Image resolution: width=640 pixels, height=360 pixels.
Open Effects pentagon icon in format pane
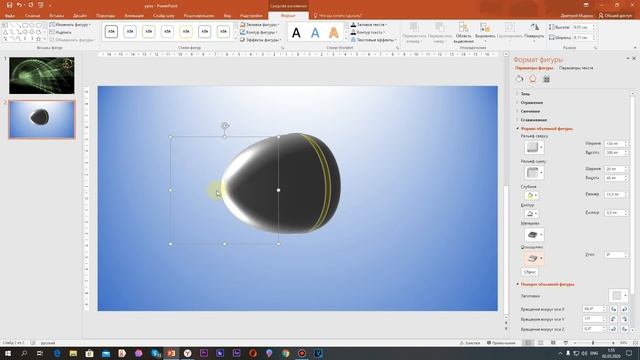(x=533, y=79)
